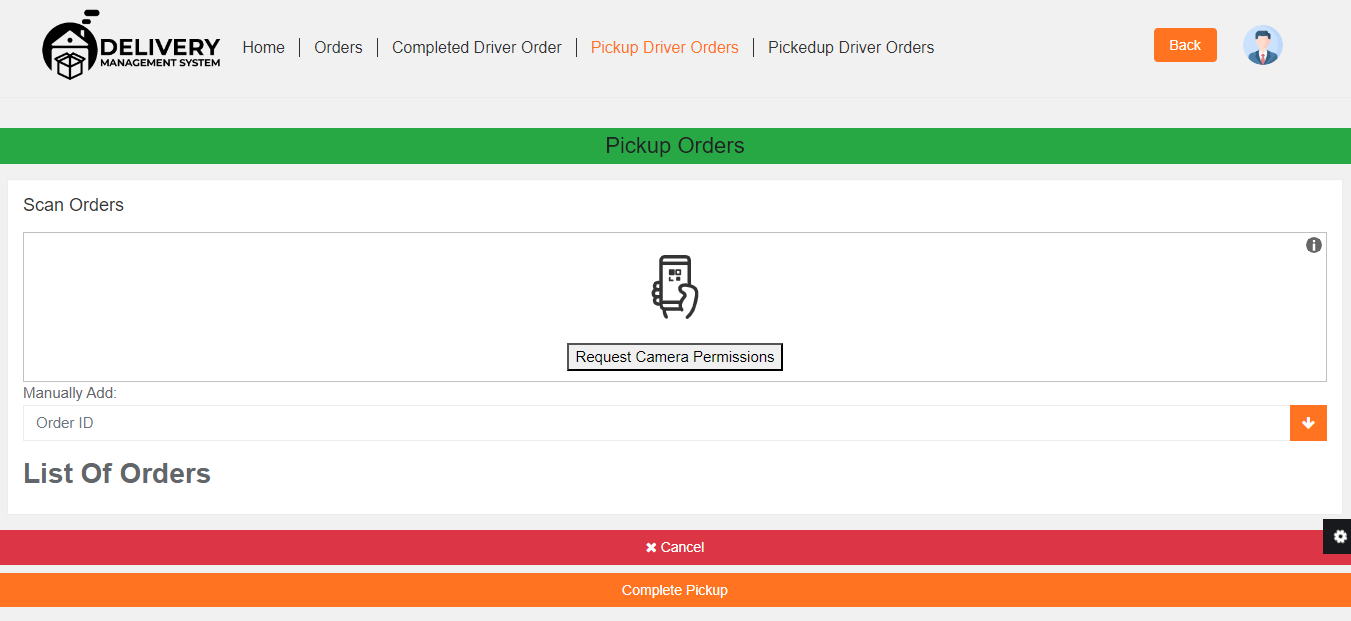Click the phone QR scan illustration

[x=675, y=287]
